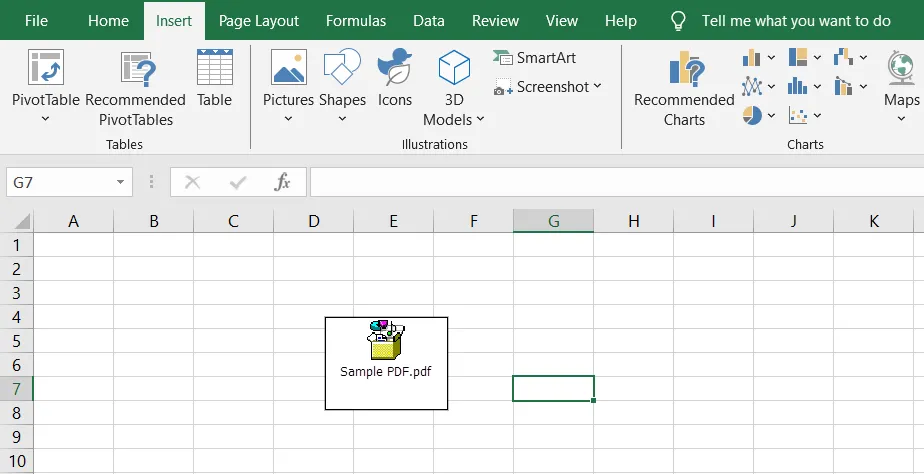Click the Shapes icon
The height and width of the screenshot is (474, 924).
click(342, 67)
